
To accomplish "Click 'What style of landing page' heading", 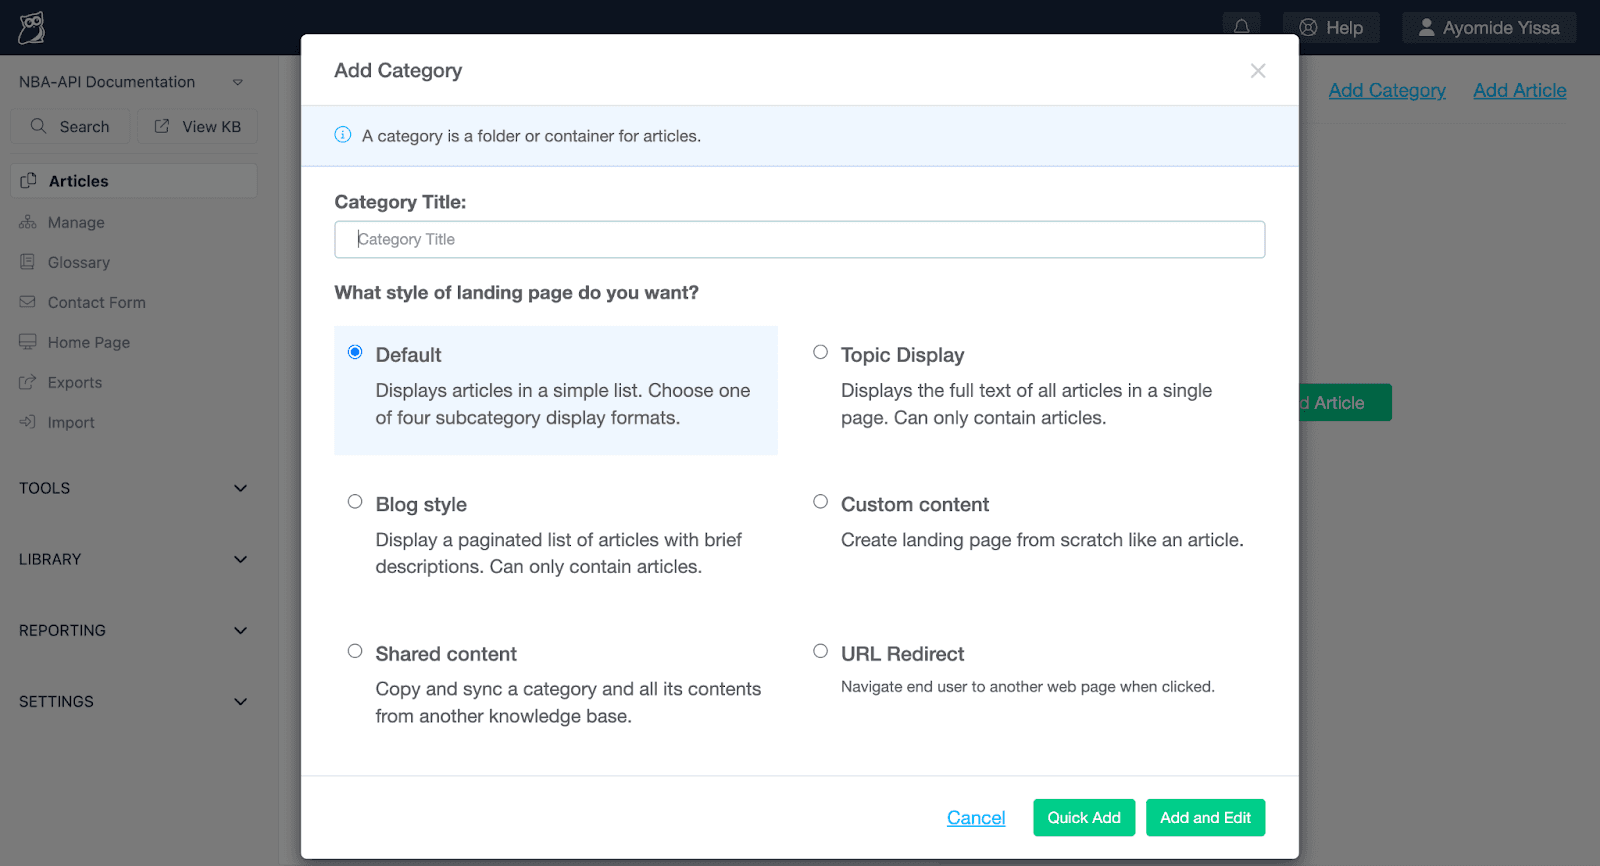I will (x=516, y=293).
